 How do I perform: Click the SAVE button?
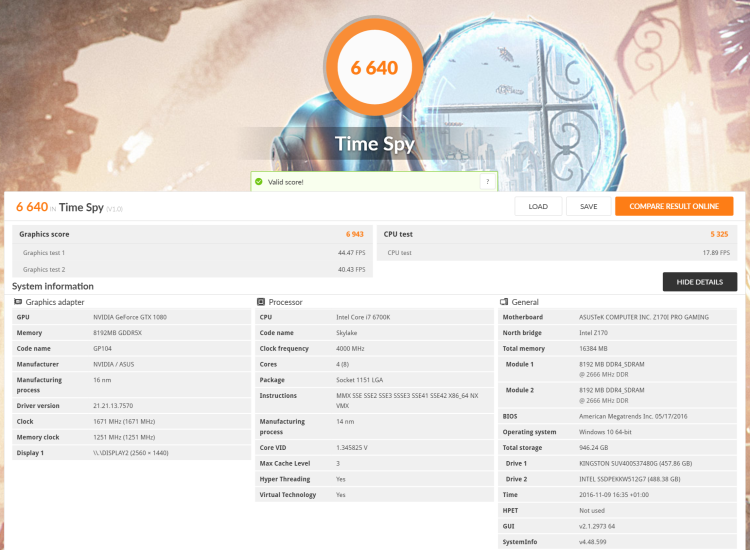pos(588,206)
